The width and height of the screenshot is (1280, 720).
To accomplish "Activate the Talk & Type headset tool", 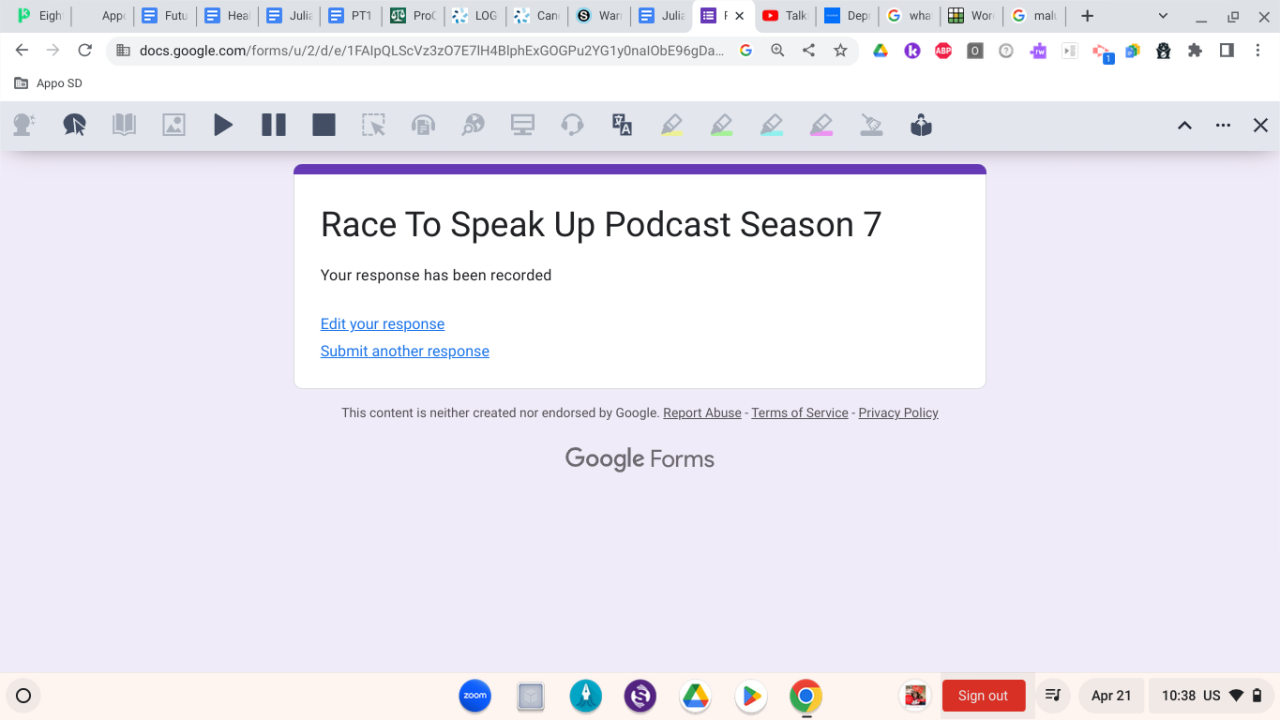I will click(x=572, y=125).
